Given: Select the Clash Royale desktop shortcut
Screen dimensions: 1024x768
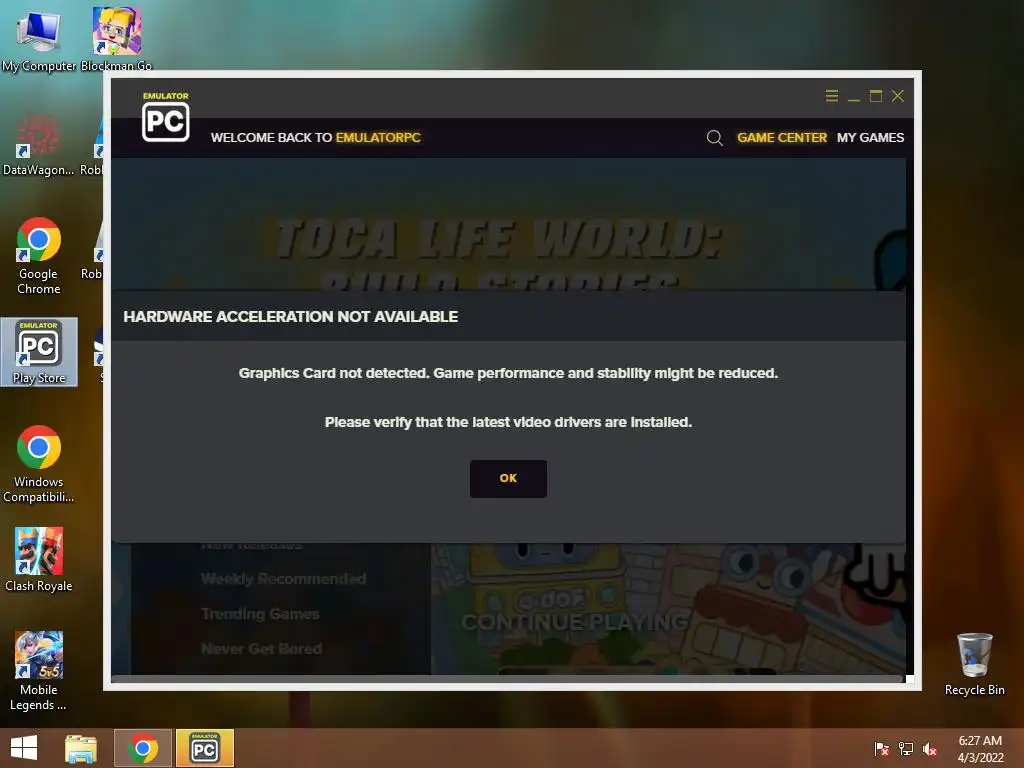Looking at the screenshot, I should click(x=39, y=559).
